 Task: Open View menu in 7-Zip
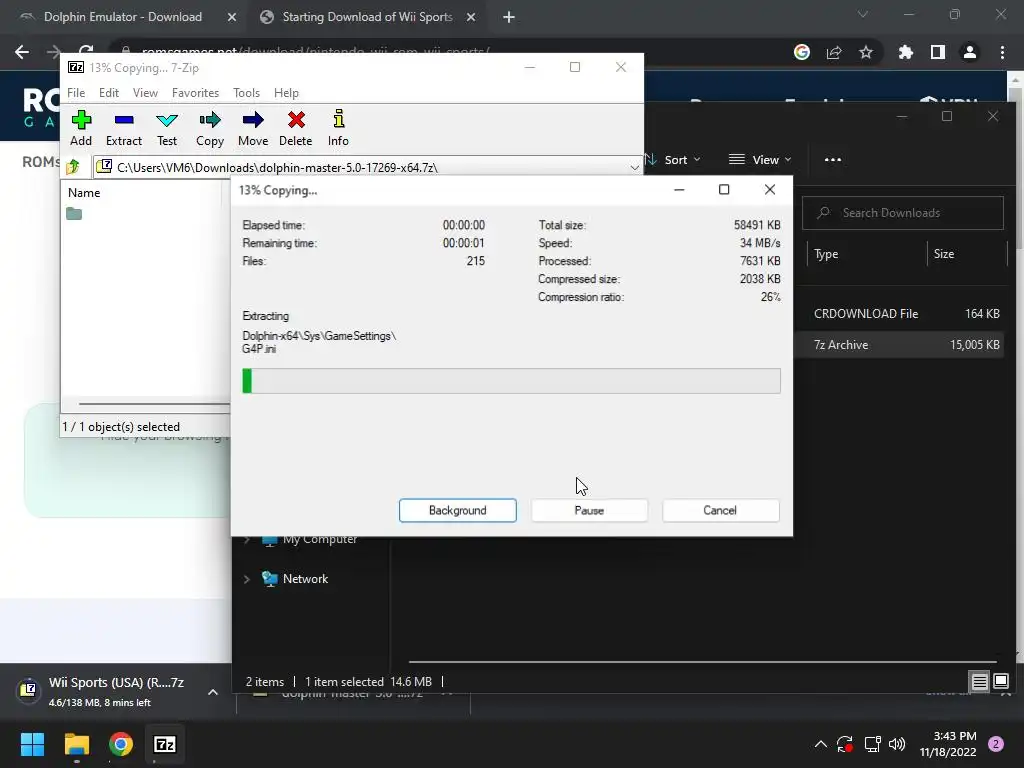pos(145,93)
